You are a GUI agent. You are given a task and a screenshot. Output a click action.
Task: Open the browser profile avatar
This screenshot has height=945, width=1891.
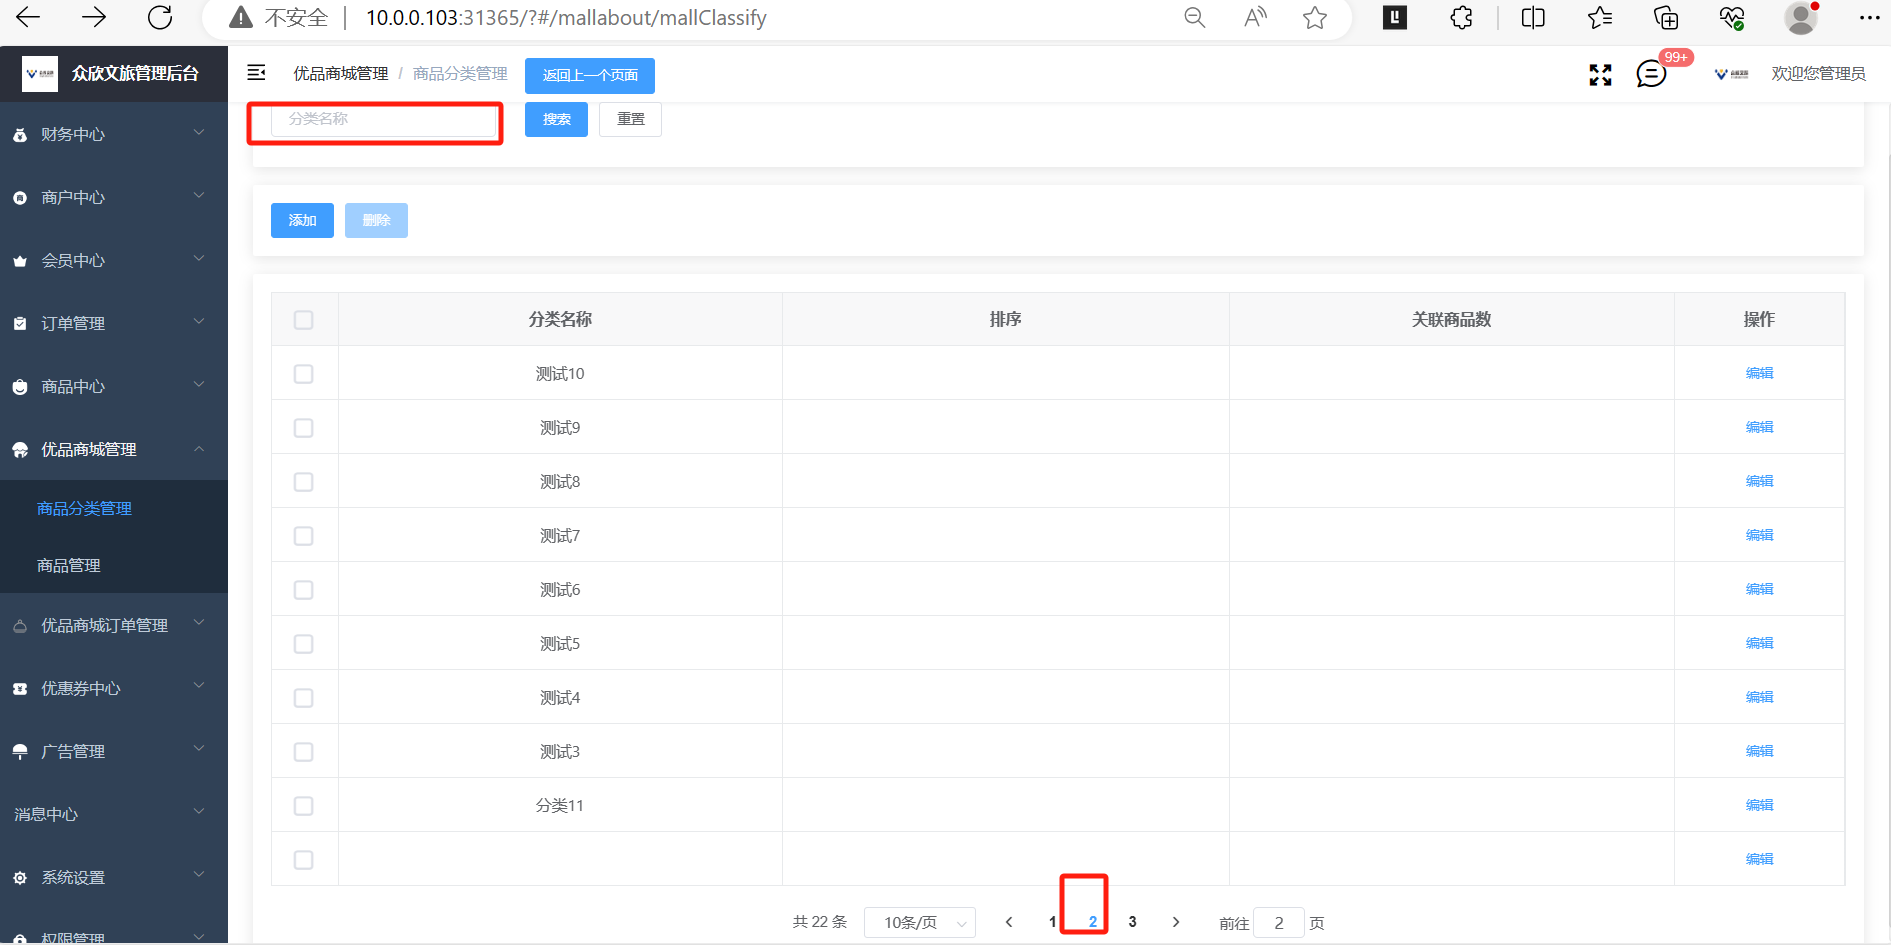coord(1801,18)
